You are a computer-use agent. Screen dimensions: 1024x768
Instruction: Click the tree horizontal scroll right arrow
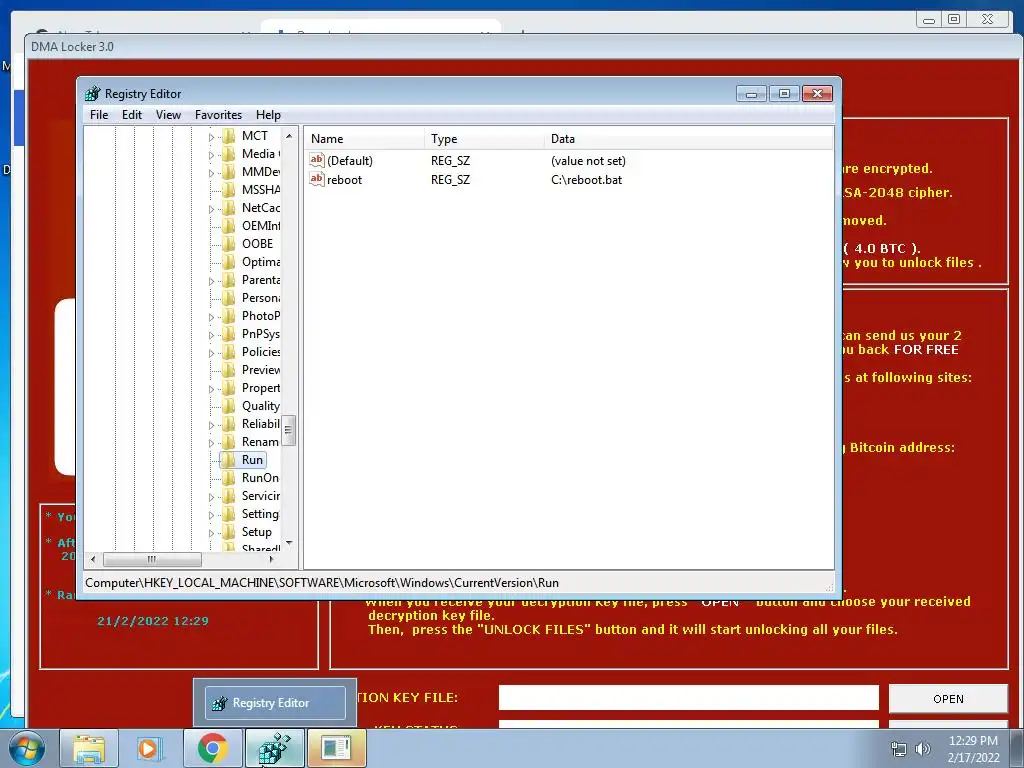point(272,560)
